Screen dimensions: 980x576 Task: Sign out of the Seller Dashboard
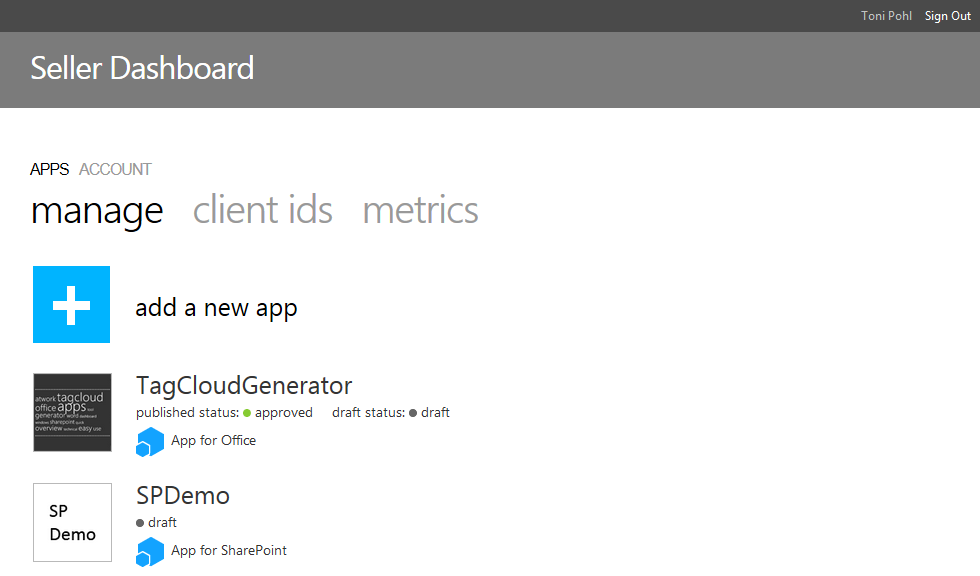[x=948, y=16]
